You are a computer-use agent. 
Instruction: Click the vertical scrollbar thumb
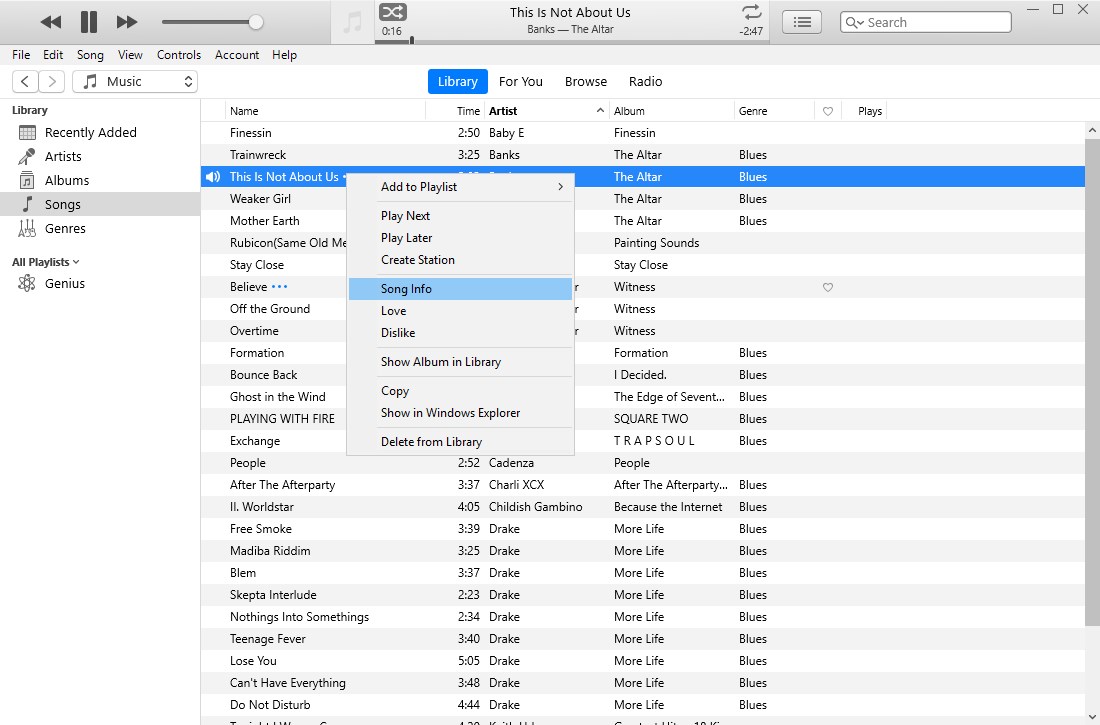[x=1092, y=381]
